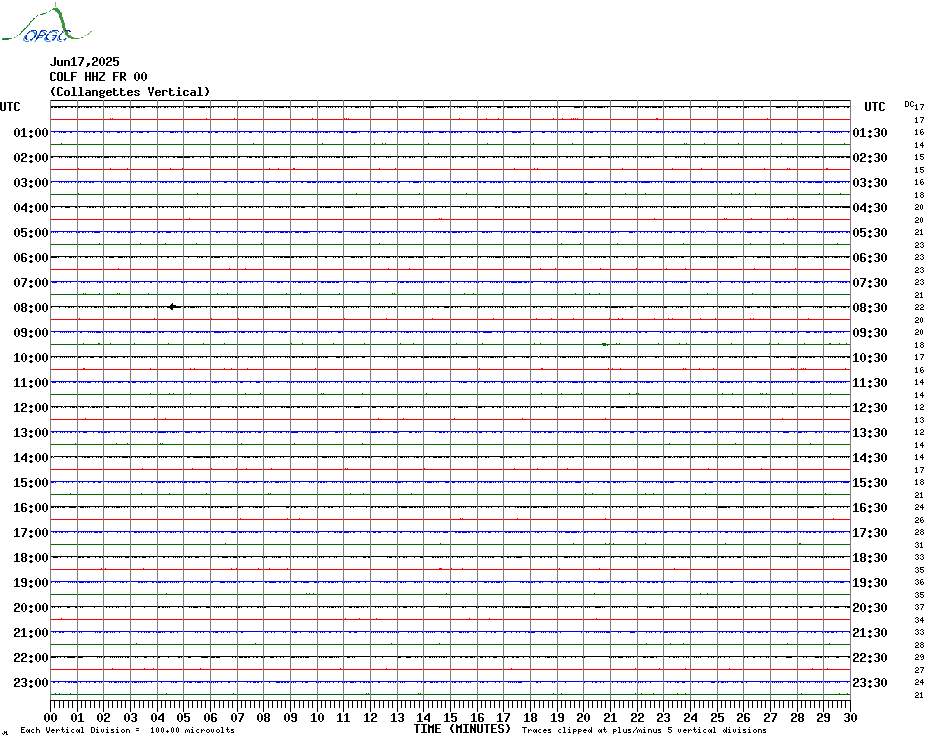Select the 08:30 label on right axis
This screenshot has width=930, height=744.
pyautogui.click(x=870, y=308)
